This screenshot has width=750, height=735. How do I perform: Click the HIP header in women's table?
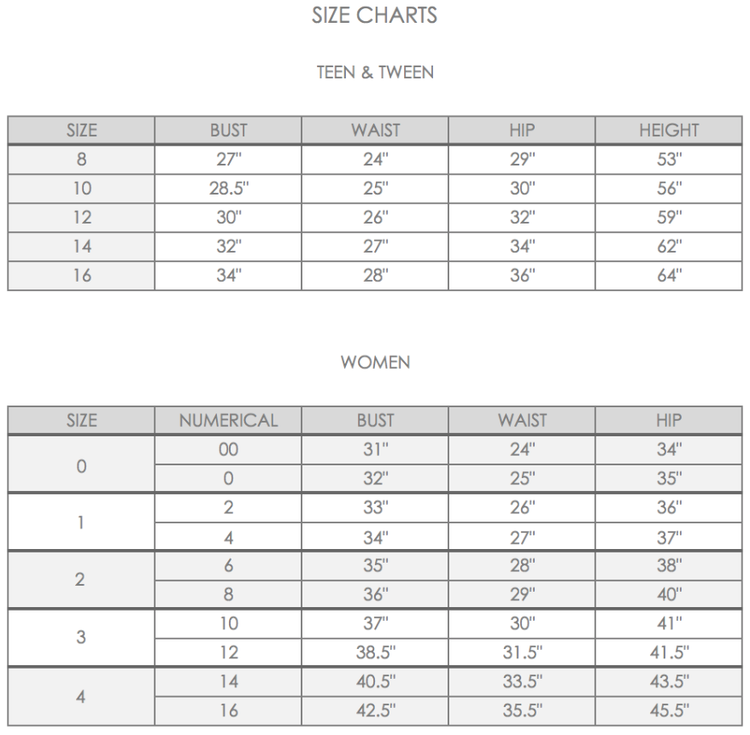pos(669,420)
